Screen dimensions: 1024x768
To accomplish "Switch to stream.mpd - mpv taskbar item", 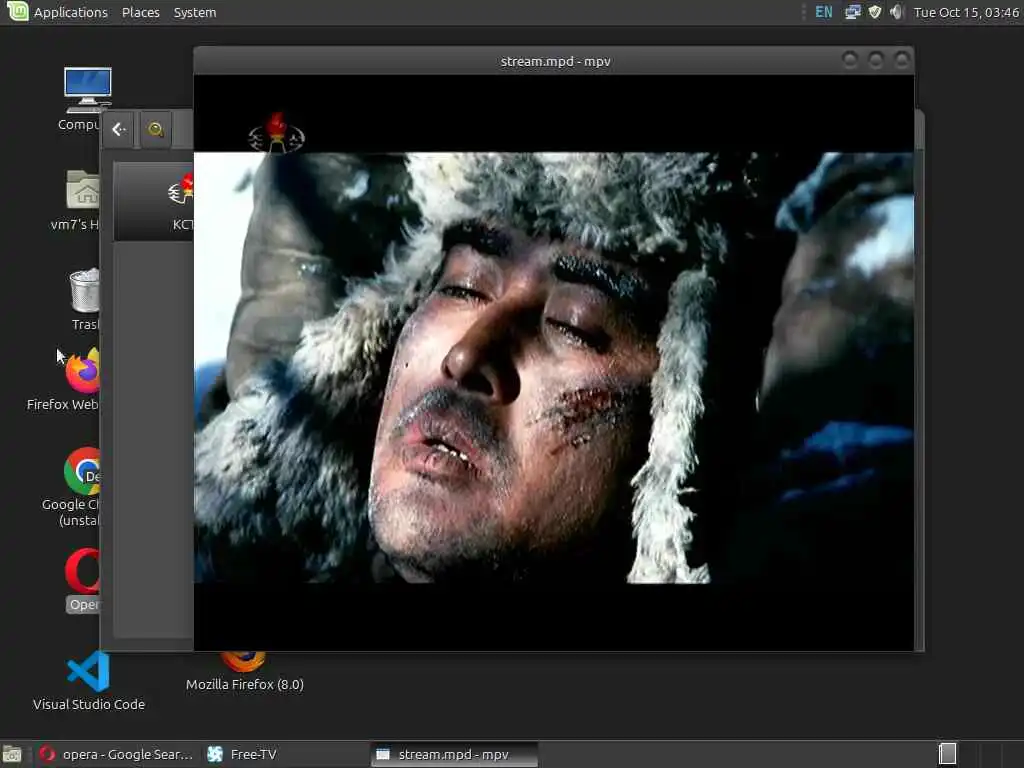I will (453, 754).
